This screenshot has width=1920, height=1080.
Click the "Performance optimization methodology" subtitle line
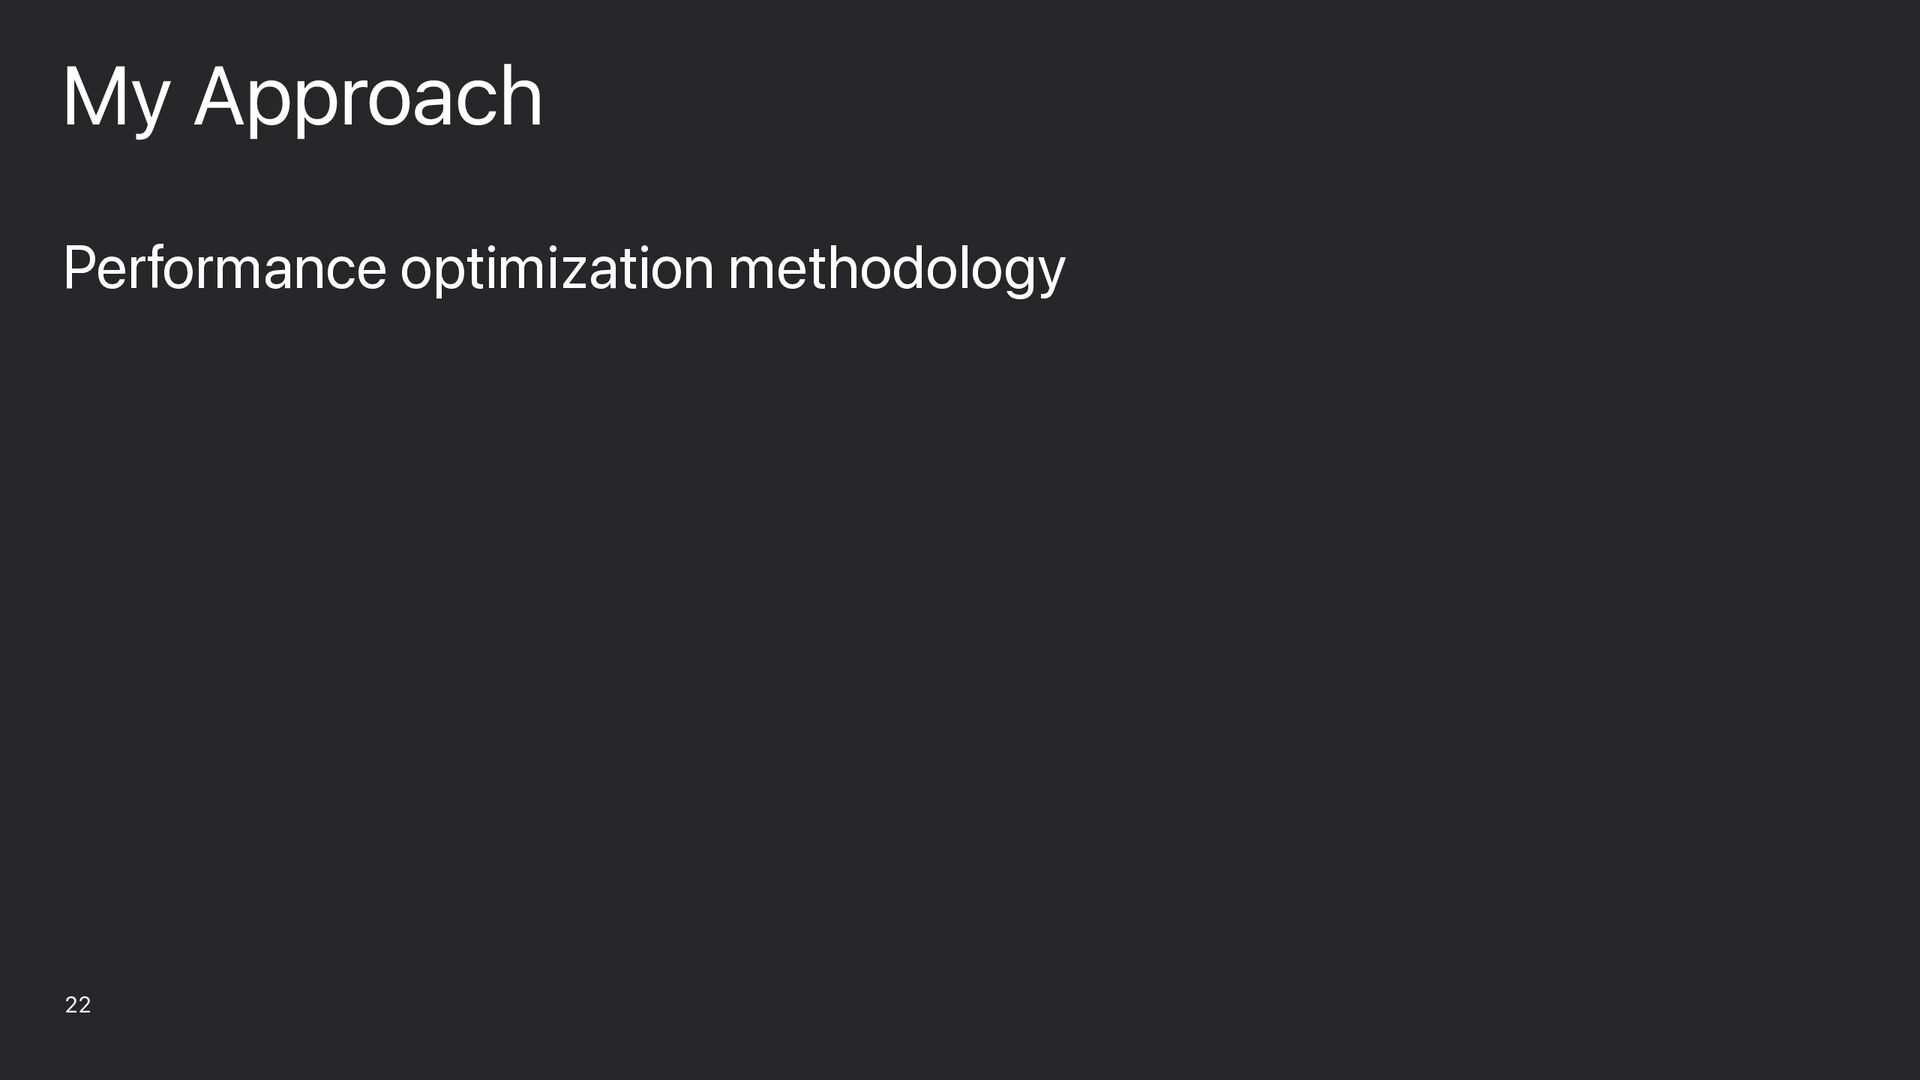(564, 269)
